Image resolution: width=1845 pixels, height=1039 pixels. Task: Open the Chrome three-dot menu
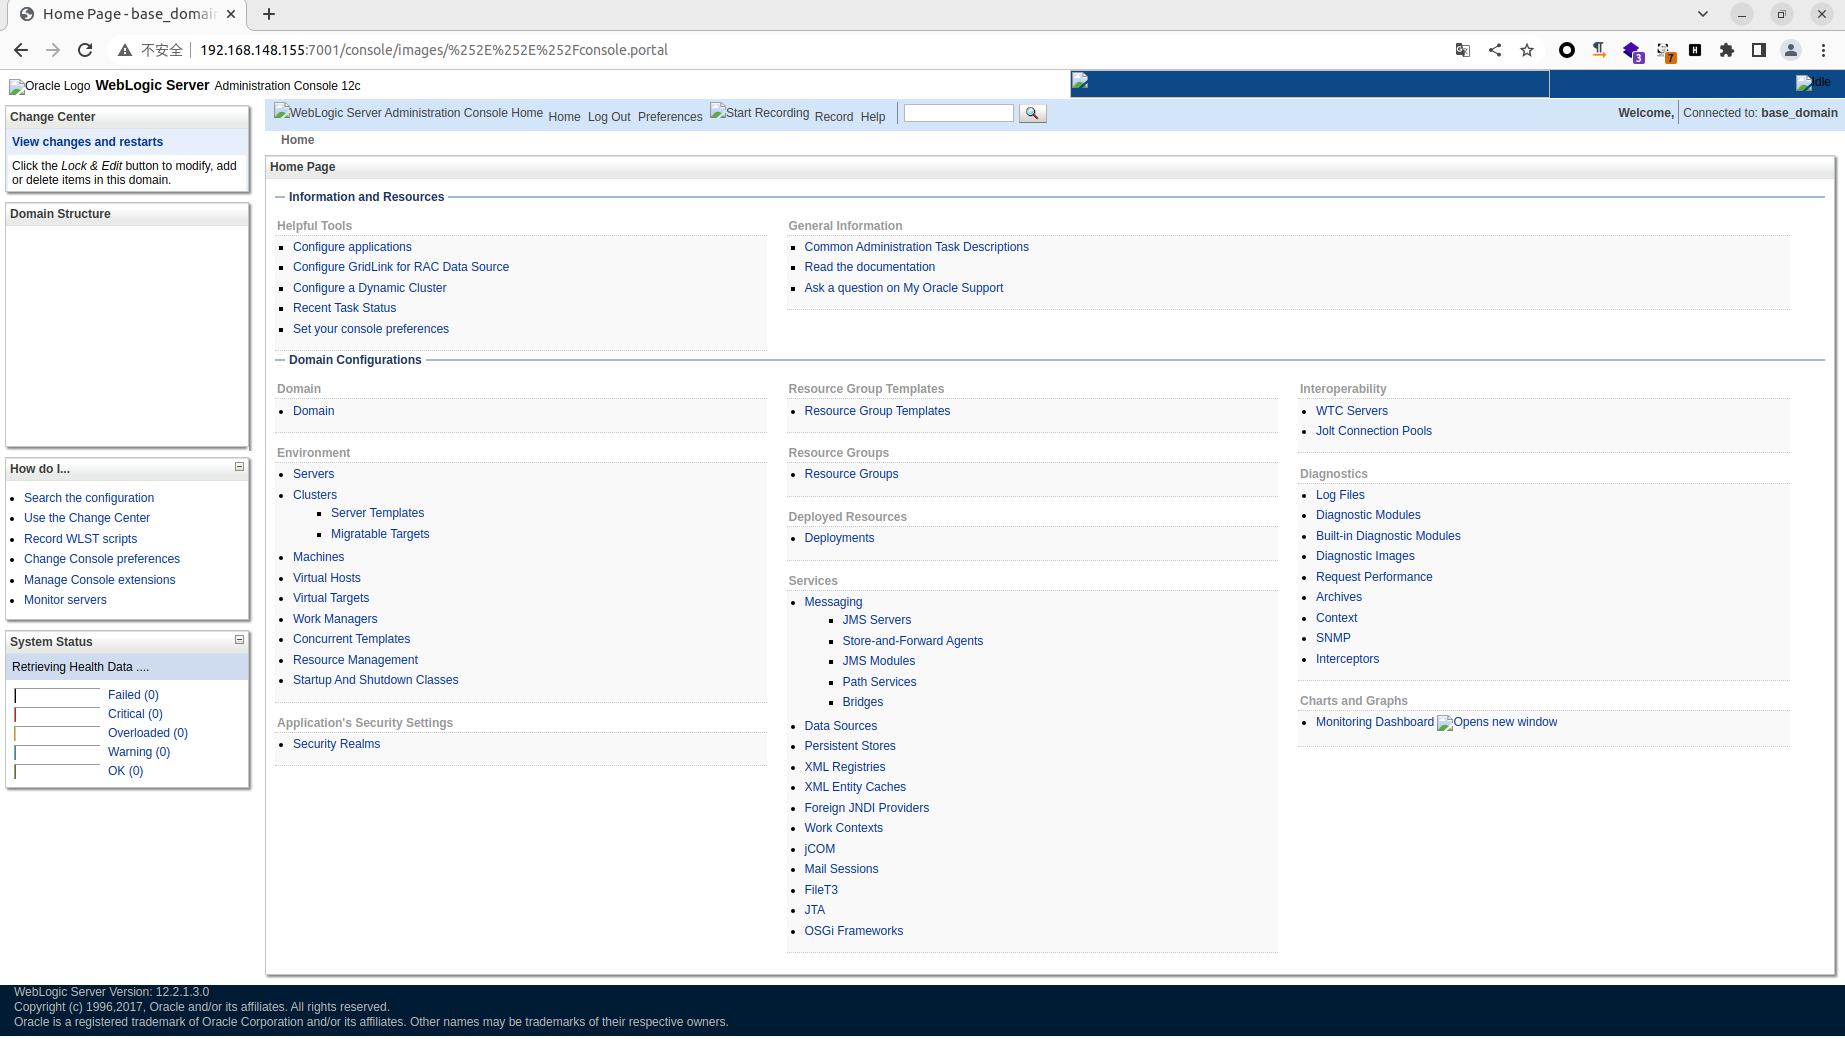1823,50
